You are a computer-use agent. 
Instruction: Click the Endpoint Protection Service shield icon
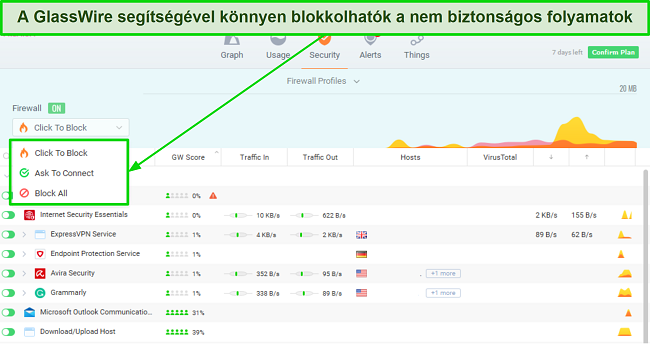pyautogui.click(x=40, y=254)
